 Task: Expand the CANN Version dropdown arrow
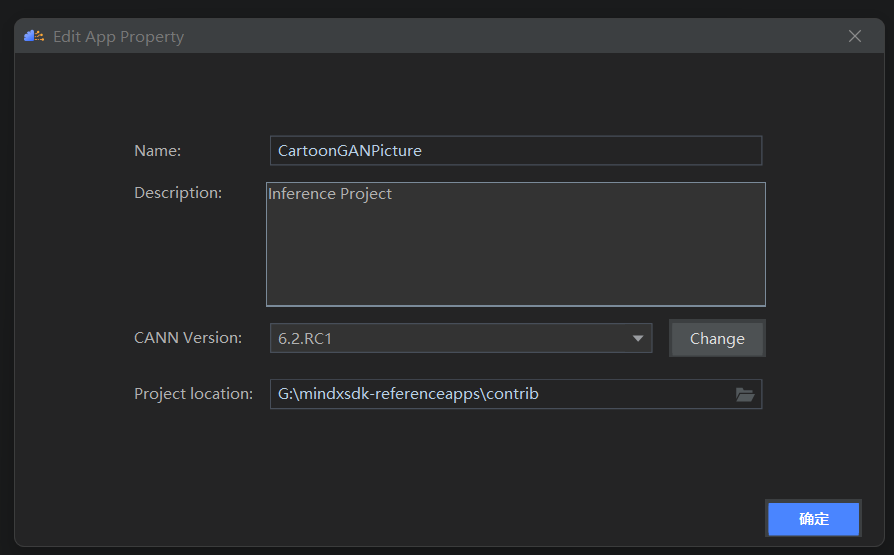(x=638, y=338)
